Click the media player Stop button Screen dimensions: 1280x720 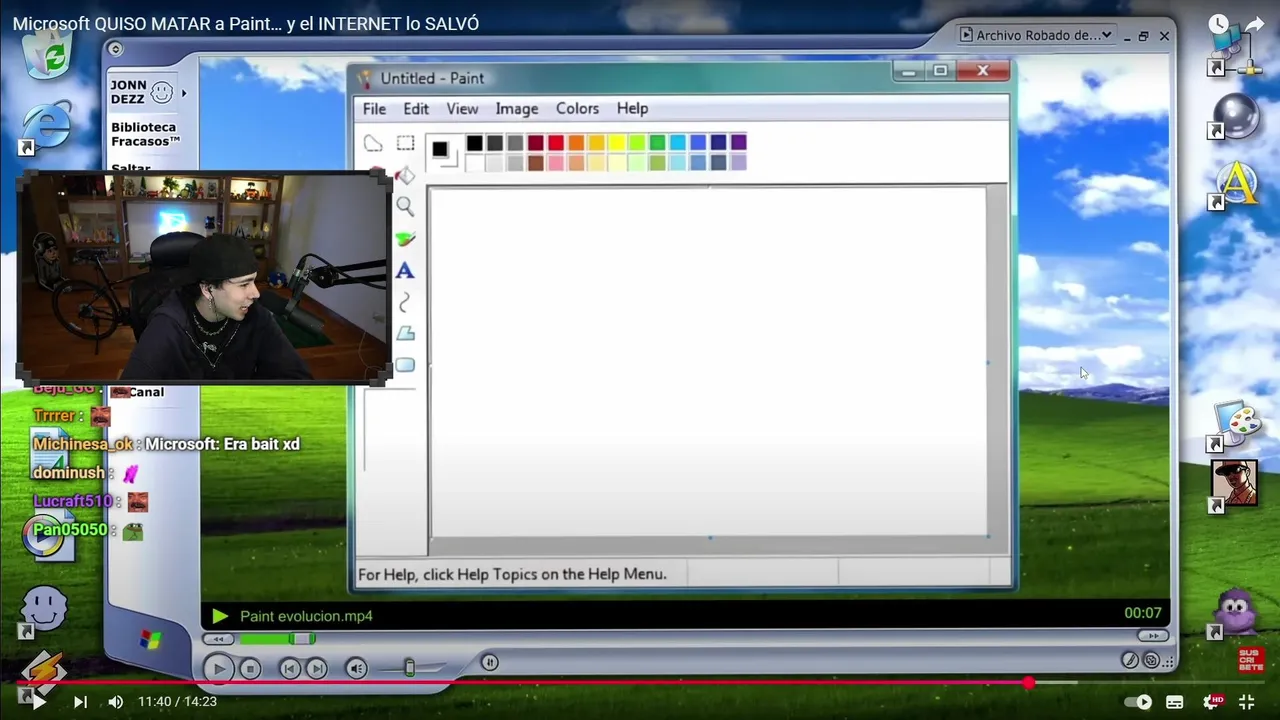[250, 669]
